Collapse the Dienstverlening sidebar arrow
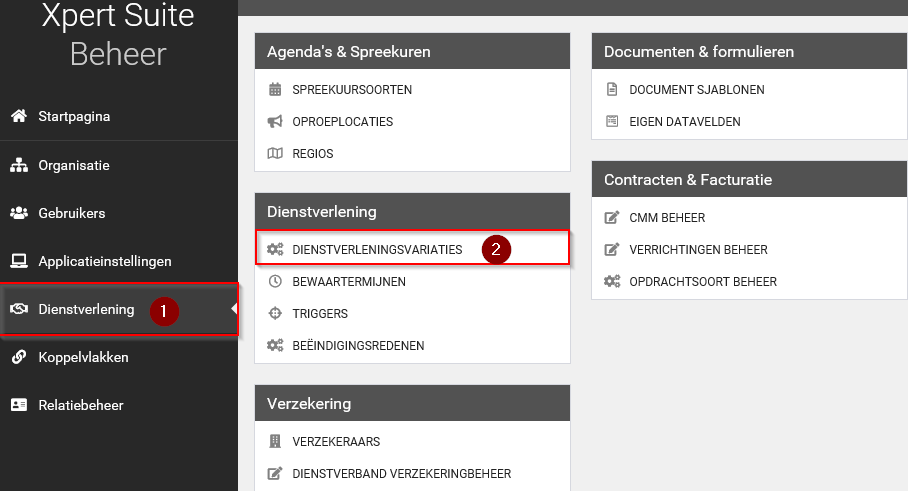 234,309
